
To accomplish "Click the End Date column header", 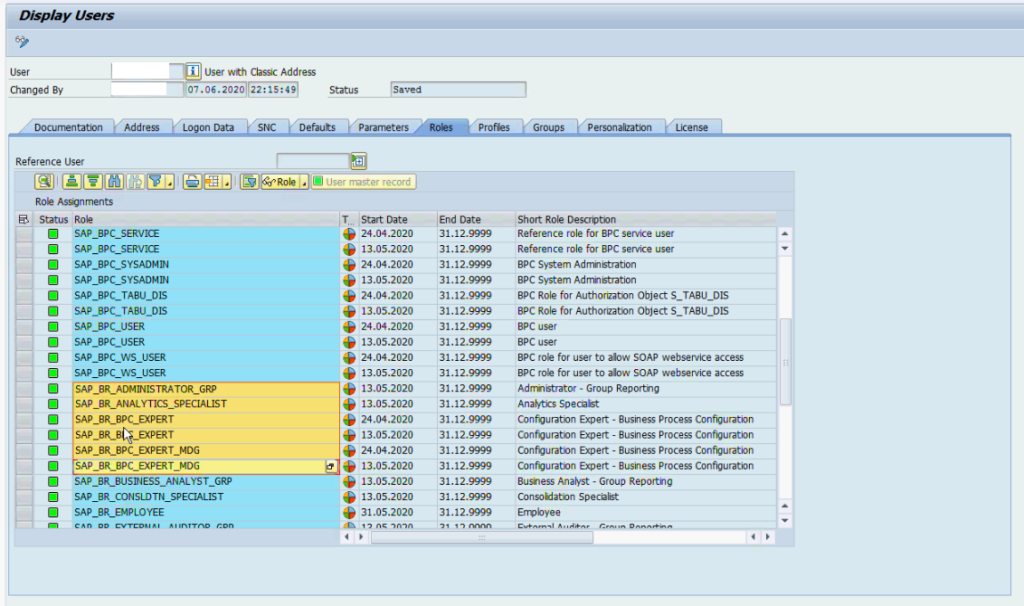I will (x=475, y=219).
